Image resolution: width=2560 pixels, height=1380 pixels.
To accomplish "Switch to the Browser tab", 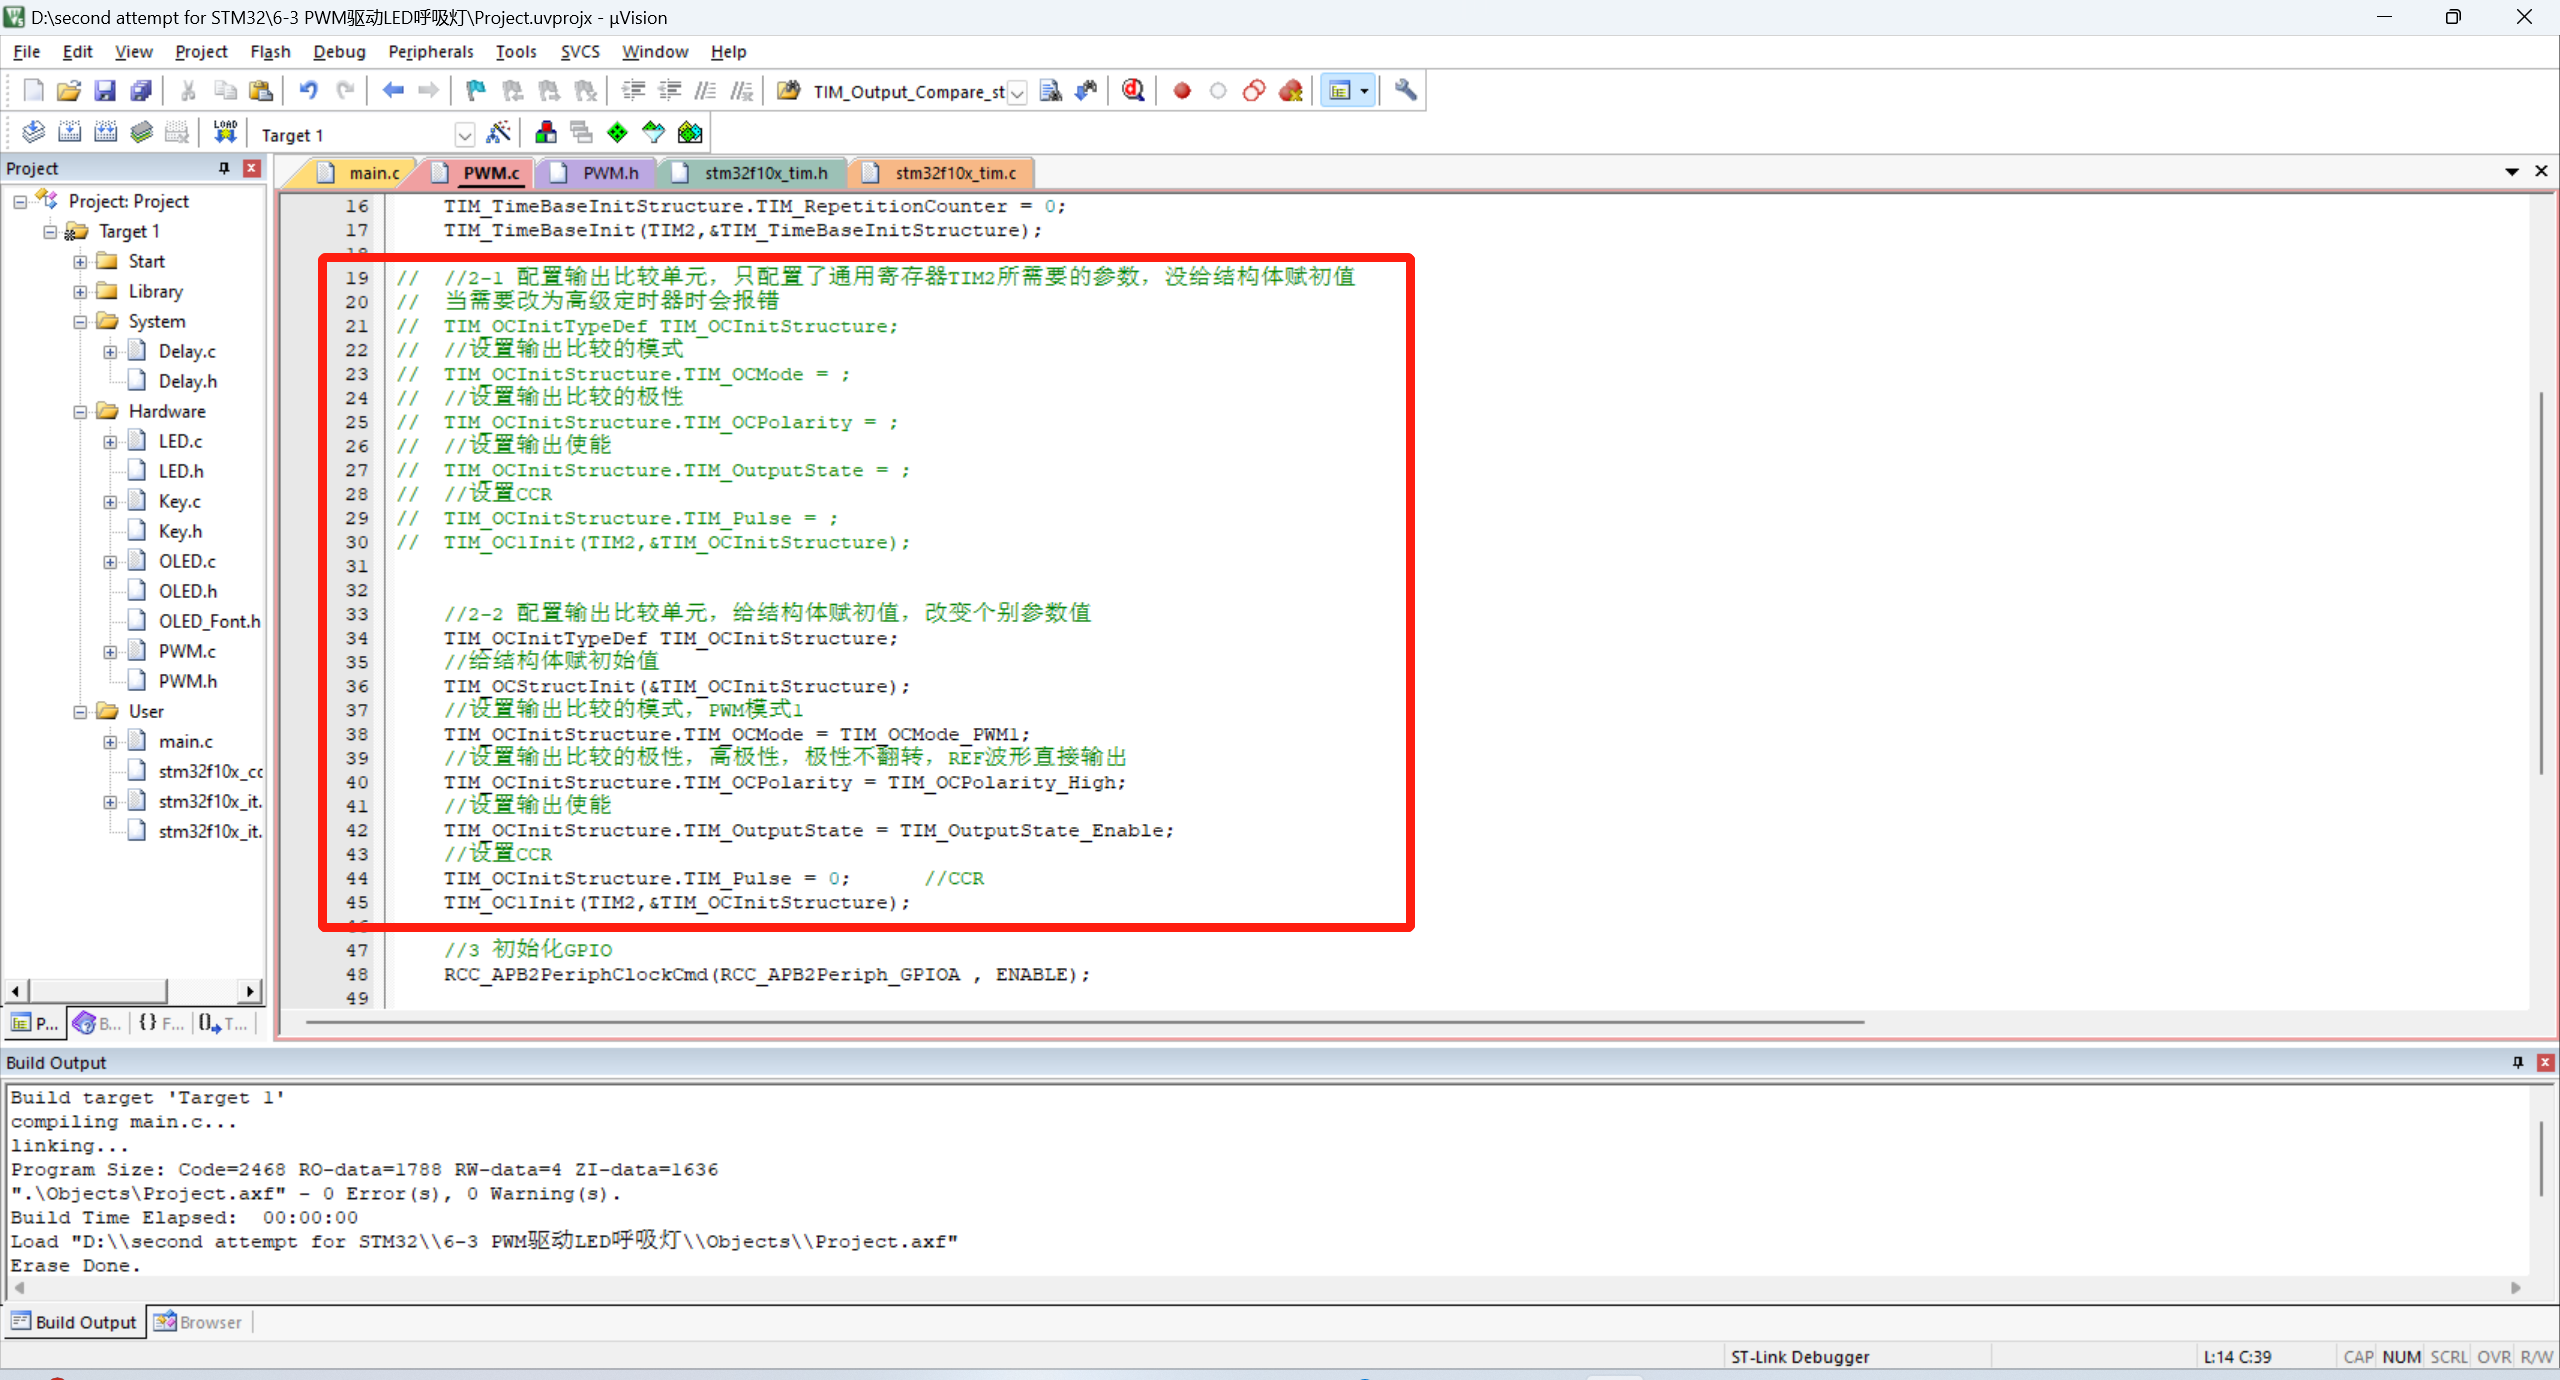I will tap(199, 1322).
